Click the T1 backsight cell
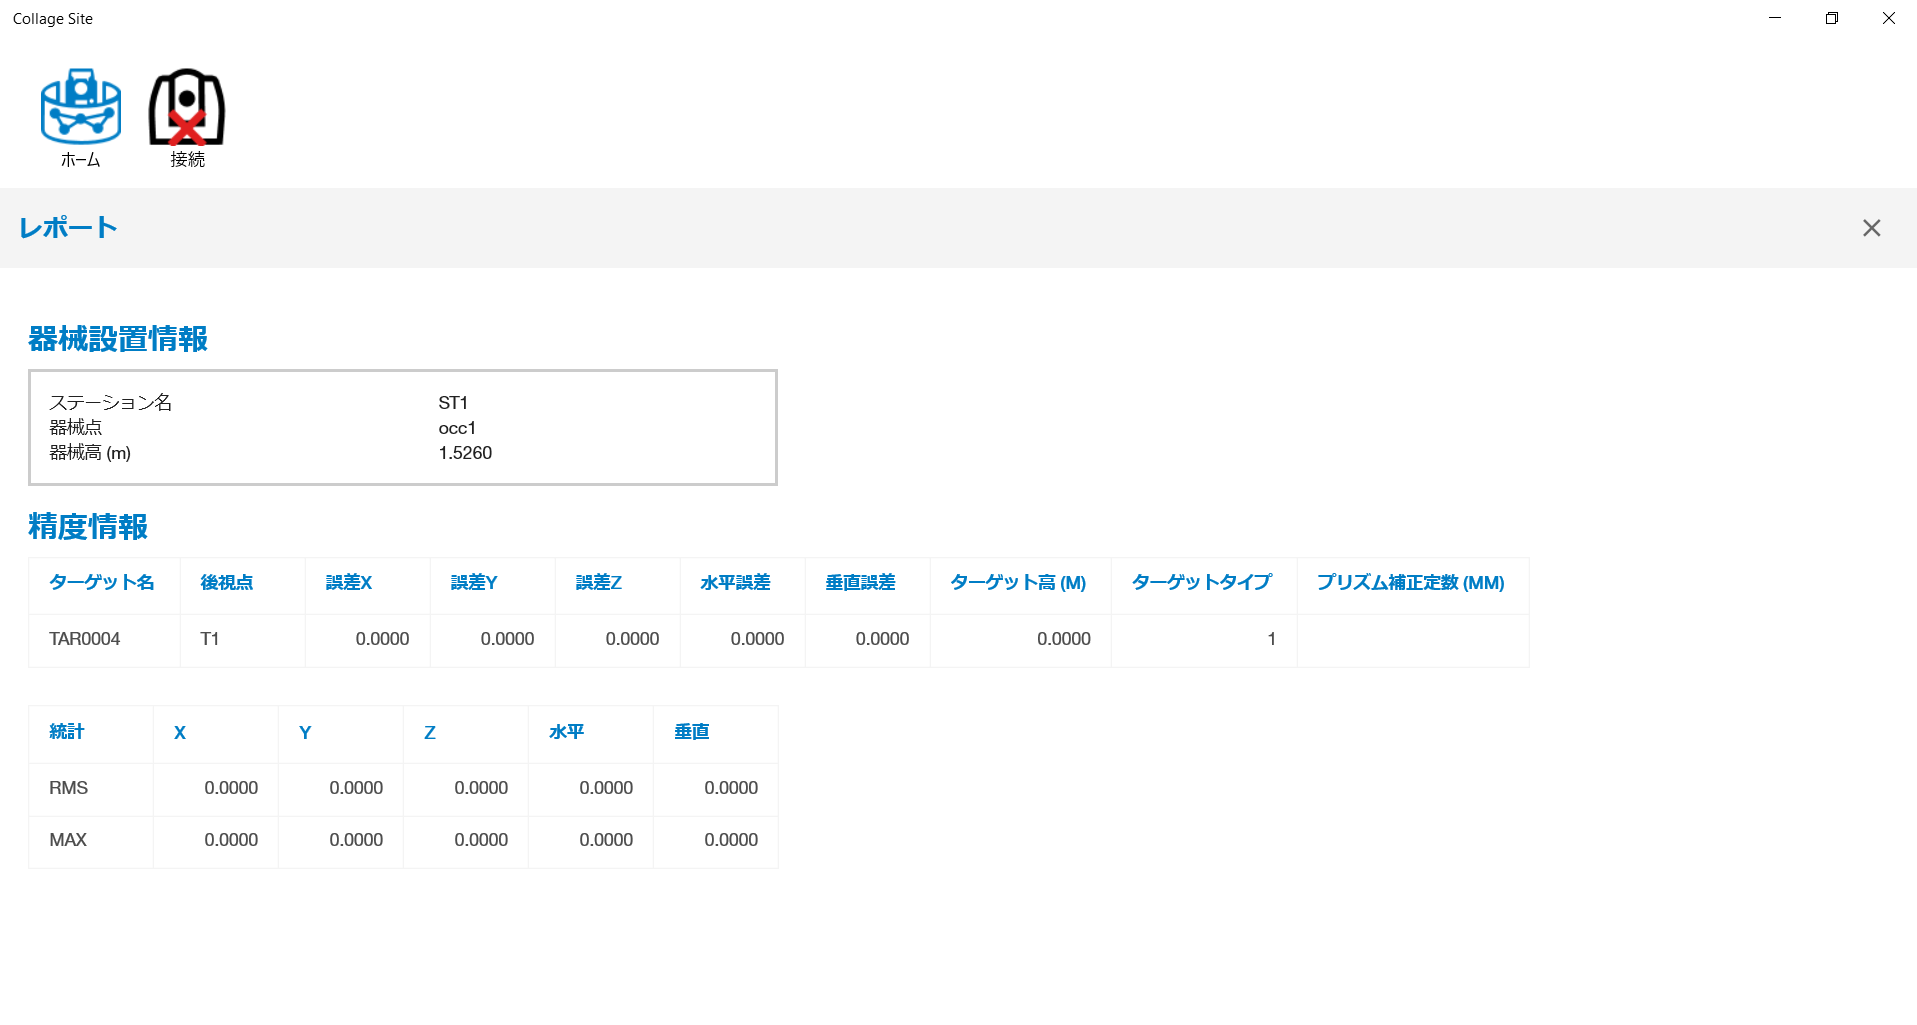Screen dimensions: 1917x1025 [210, 639]
